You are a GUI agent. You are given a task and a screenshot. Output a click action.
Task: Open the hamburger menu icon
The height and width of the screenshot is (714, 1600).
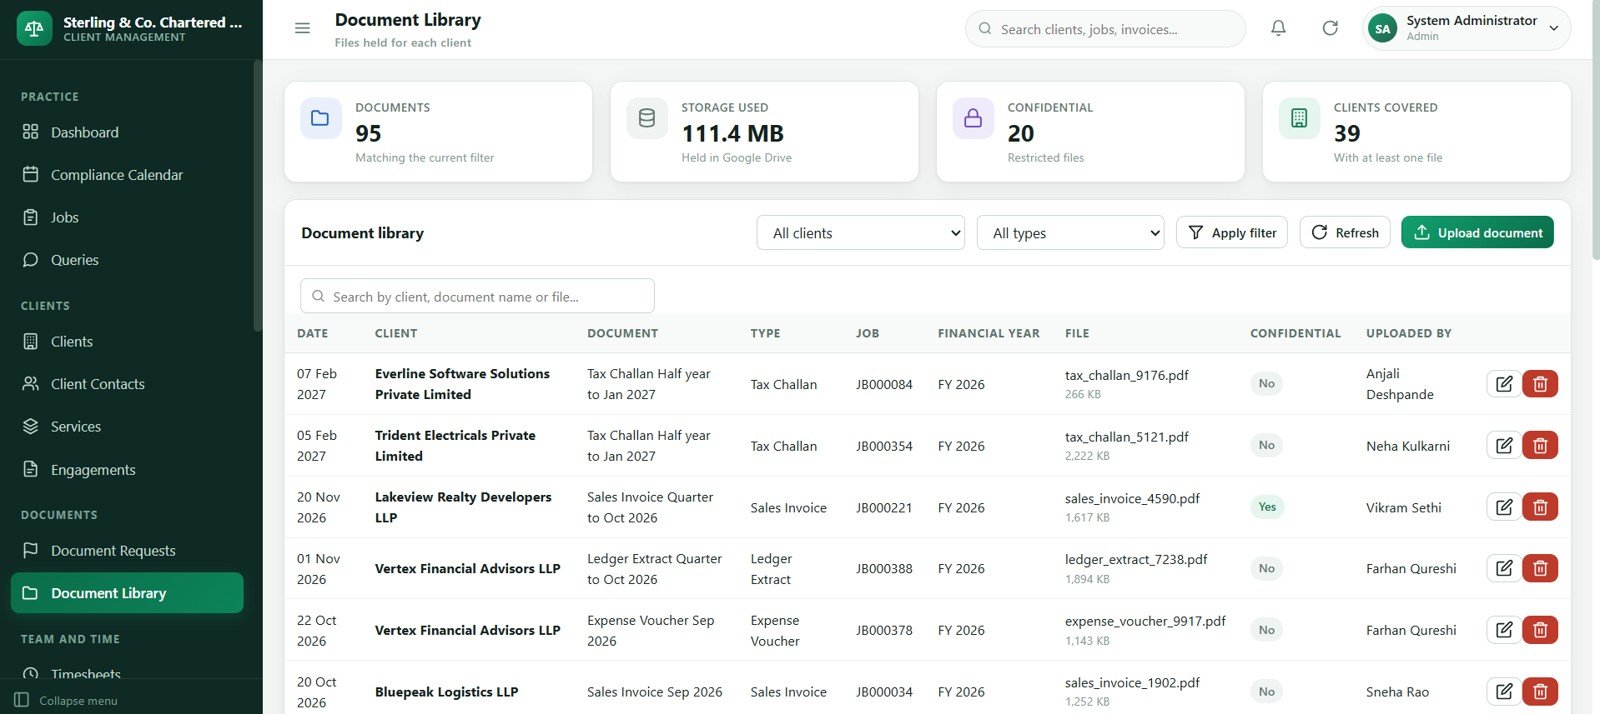(302, 28)
